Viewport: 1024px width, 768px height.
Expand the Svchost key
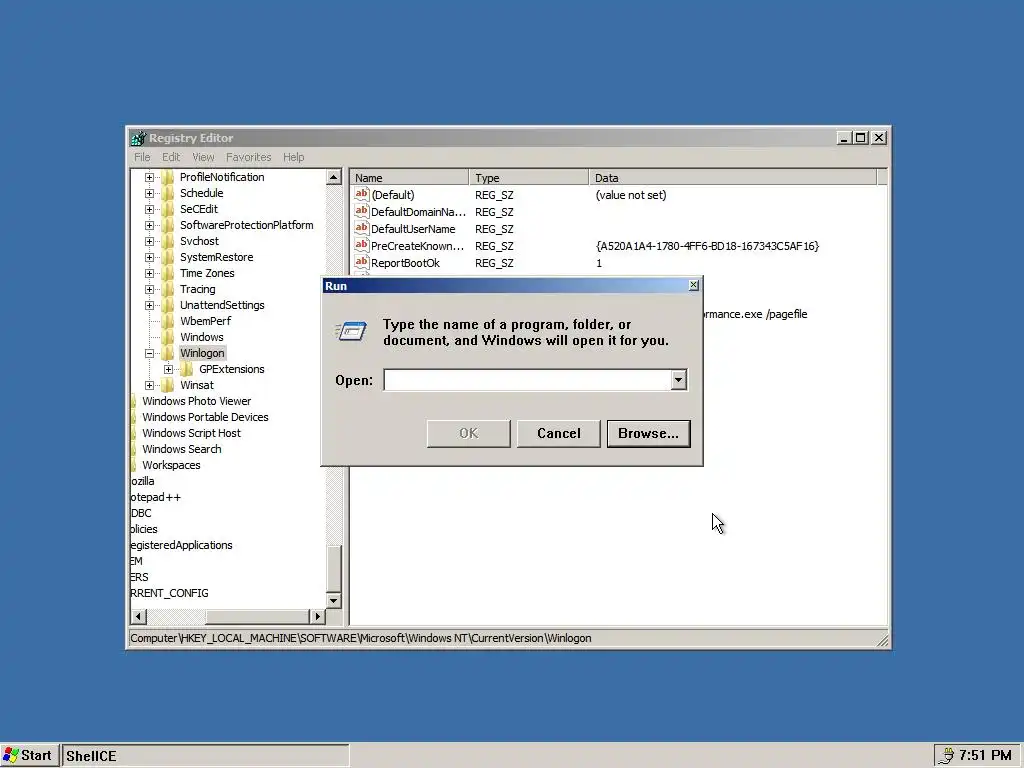tap(150, 241)
